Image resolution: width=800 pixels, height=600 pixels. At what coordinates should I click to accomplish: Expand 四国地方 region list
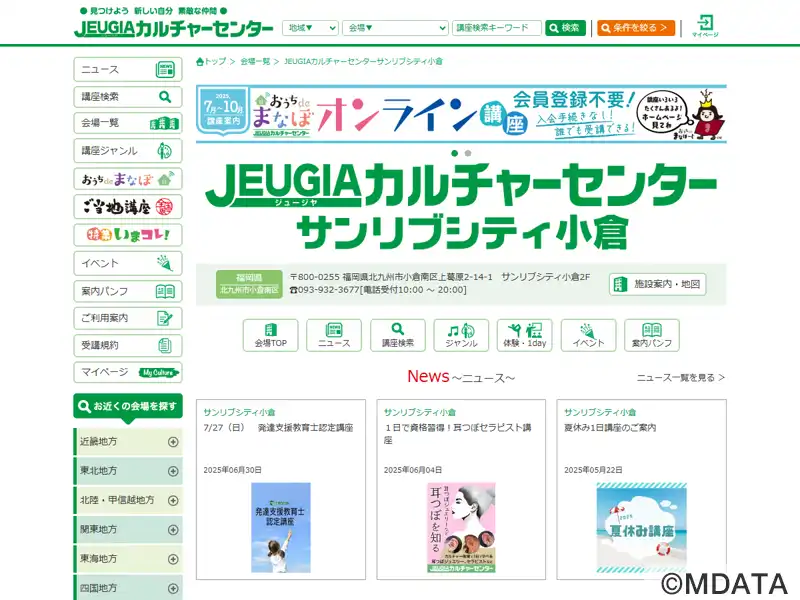click(x=128, y=588)
